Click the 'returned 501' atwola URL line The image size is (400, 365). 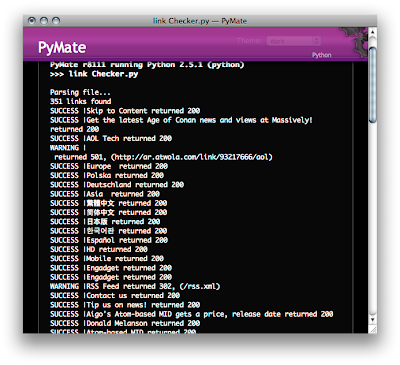click(163, 157)
